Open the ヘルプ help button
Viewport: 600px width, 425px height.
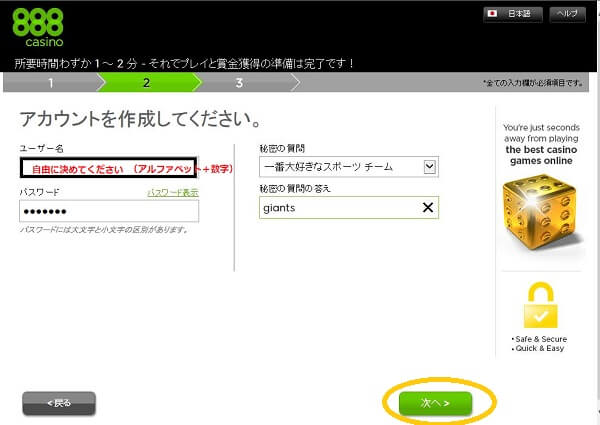pos(567,14)
